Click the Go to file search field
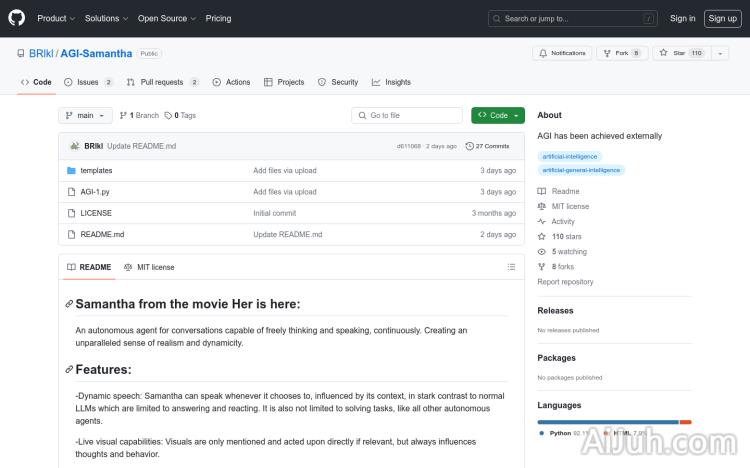The height and width of the screenshot is (468, 750). pos(407,116)
